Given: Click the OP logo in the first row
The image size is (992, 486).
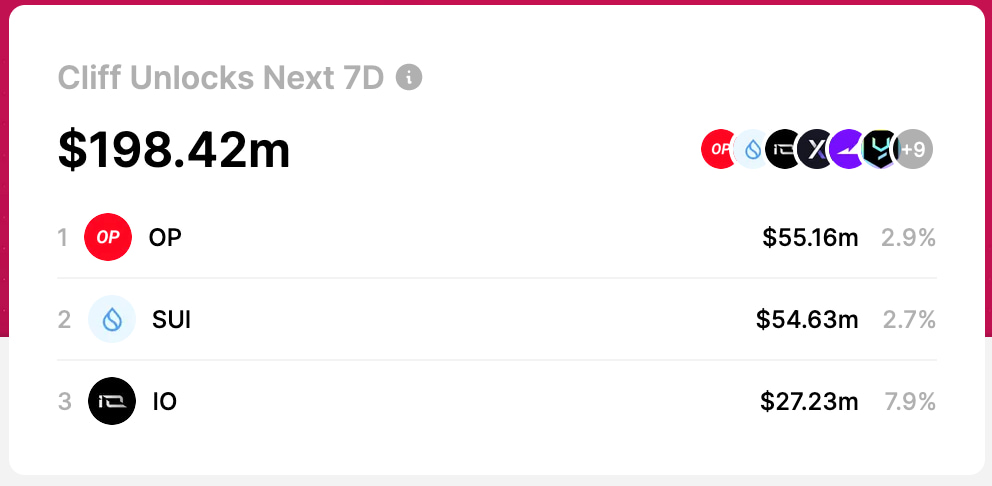Looking at the screenshot, I should pyautogui.click(x=108, y=238).
